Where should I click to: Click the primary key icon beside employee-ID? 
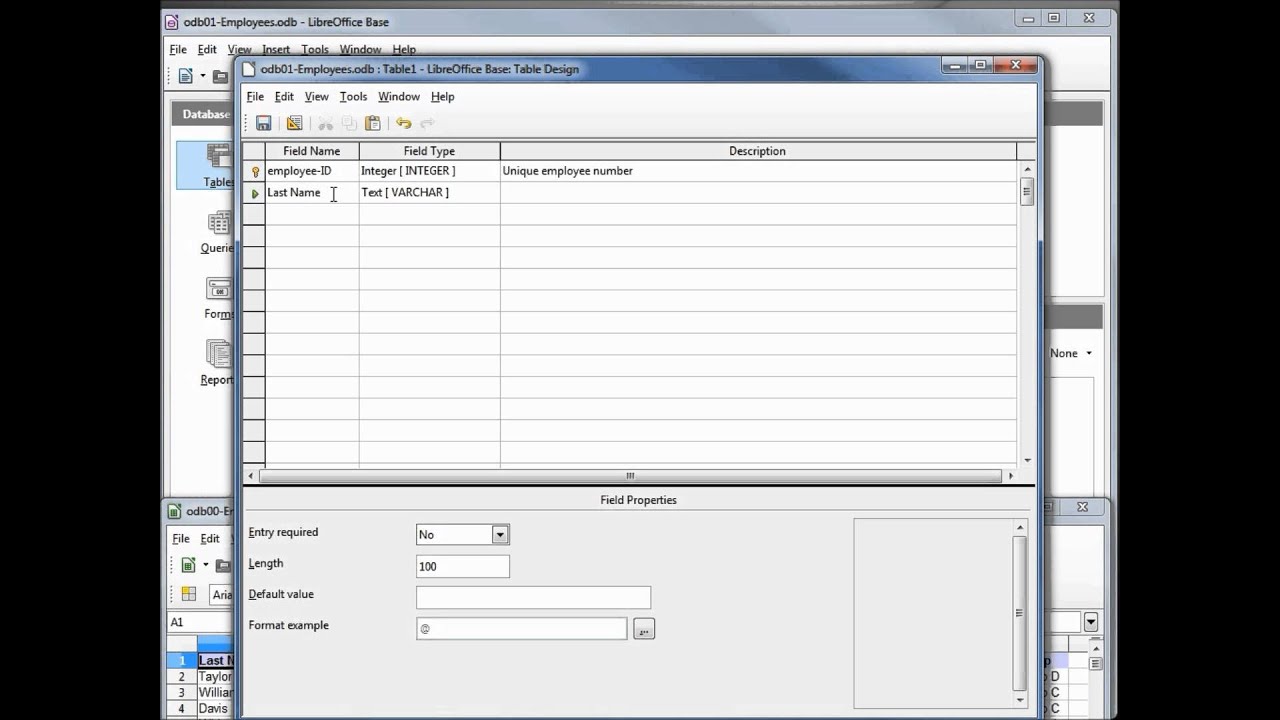click(x=255, y=171)
